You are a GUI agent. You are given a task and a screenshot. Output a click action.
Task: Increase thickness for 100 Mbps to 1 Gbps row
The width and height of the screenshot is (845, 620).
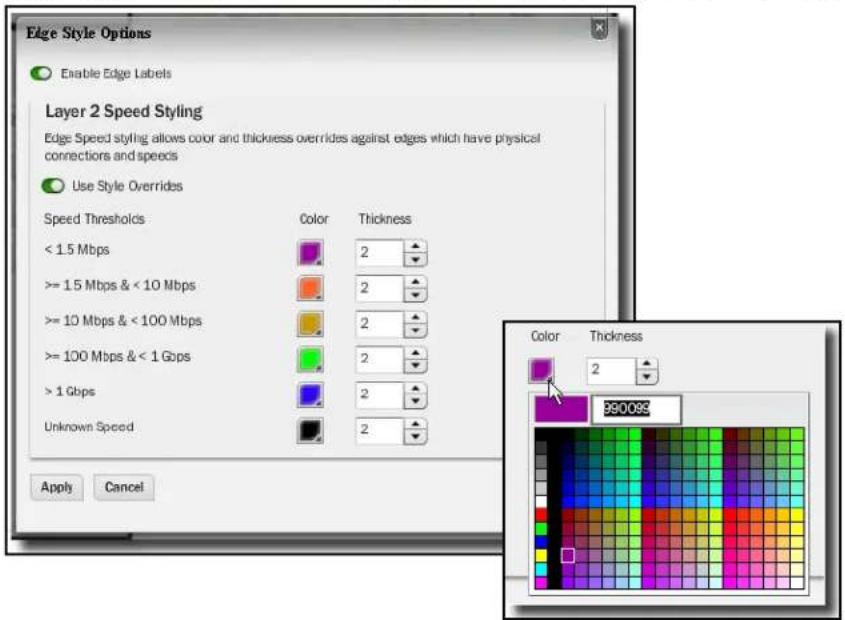click(415, 353)
